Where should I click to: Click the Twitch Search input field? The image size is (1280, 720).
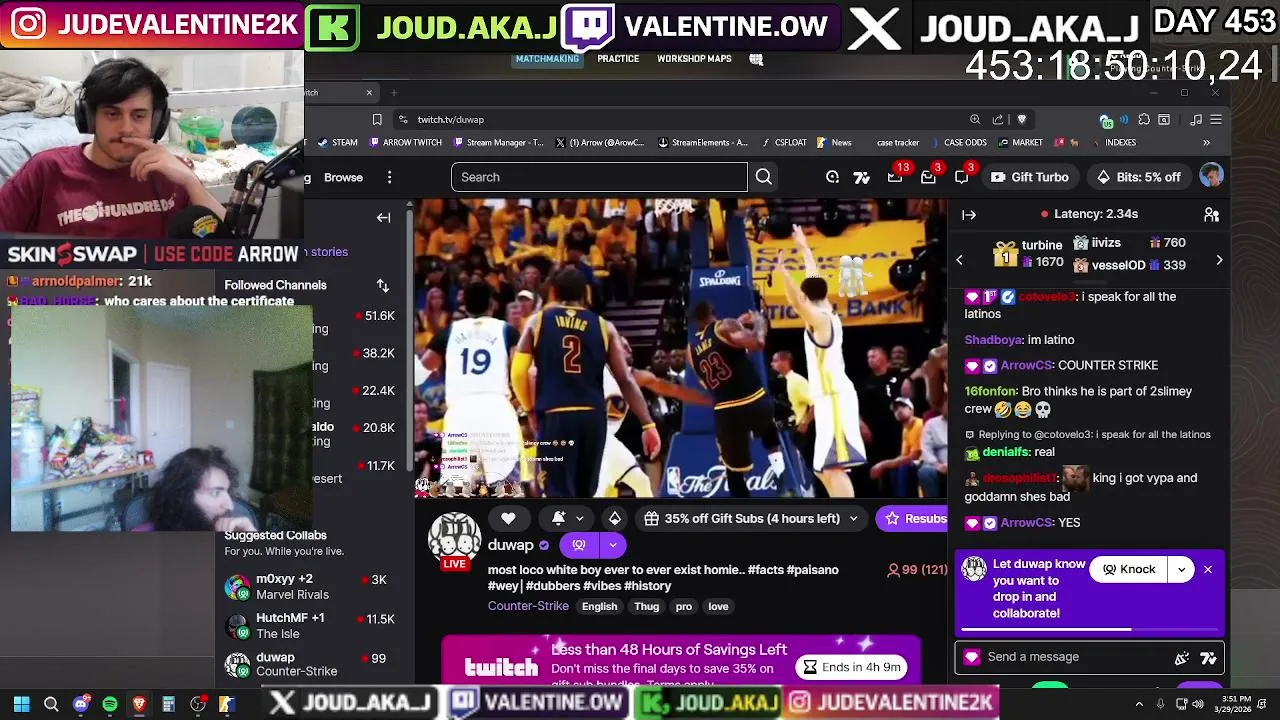coord(599,177)
